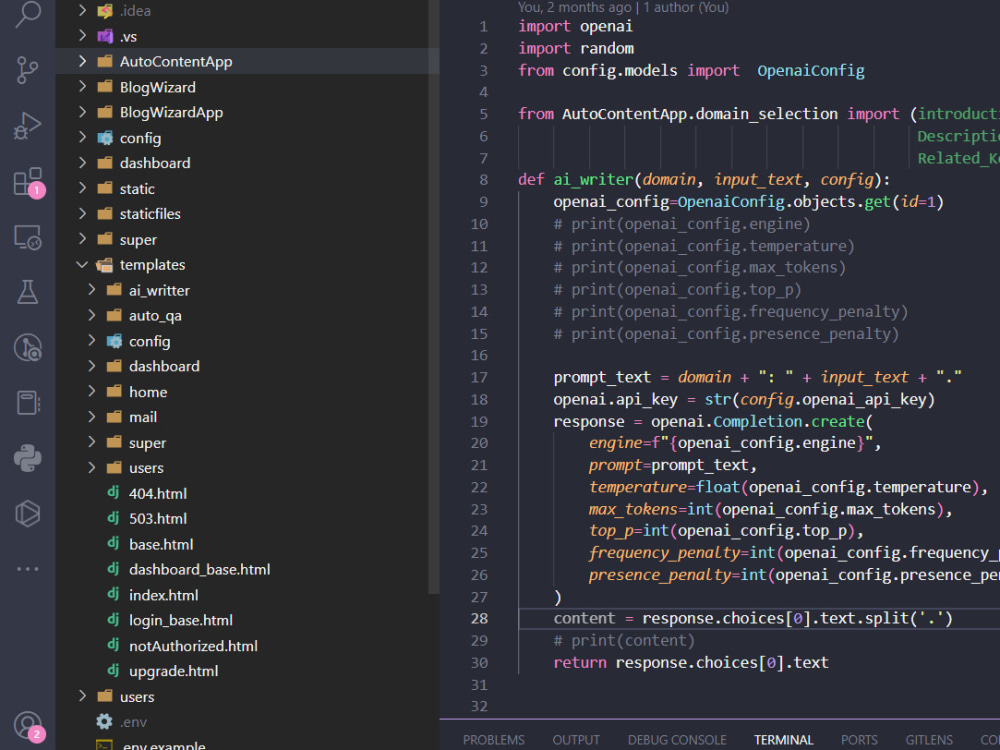Expand the ai_writter folder
Image resolution: width=1000 pixels, height=750 pixels.
tap(92, 290)
